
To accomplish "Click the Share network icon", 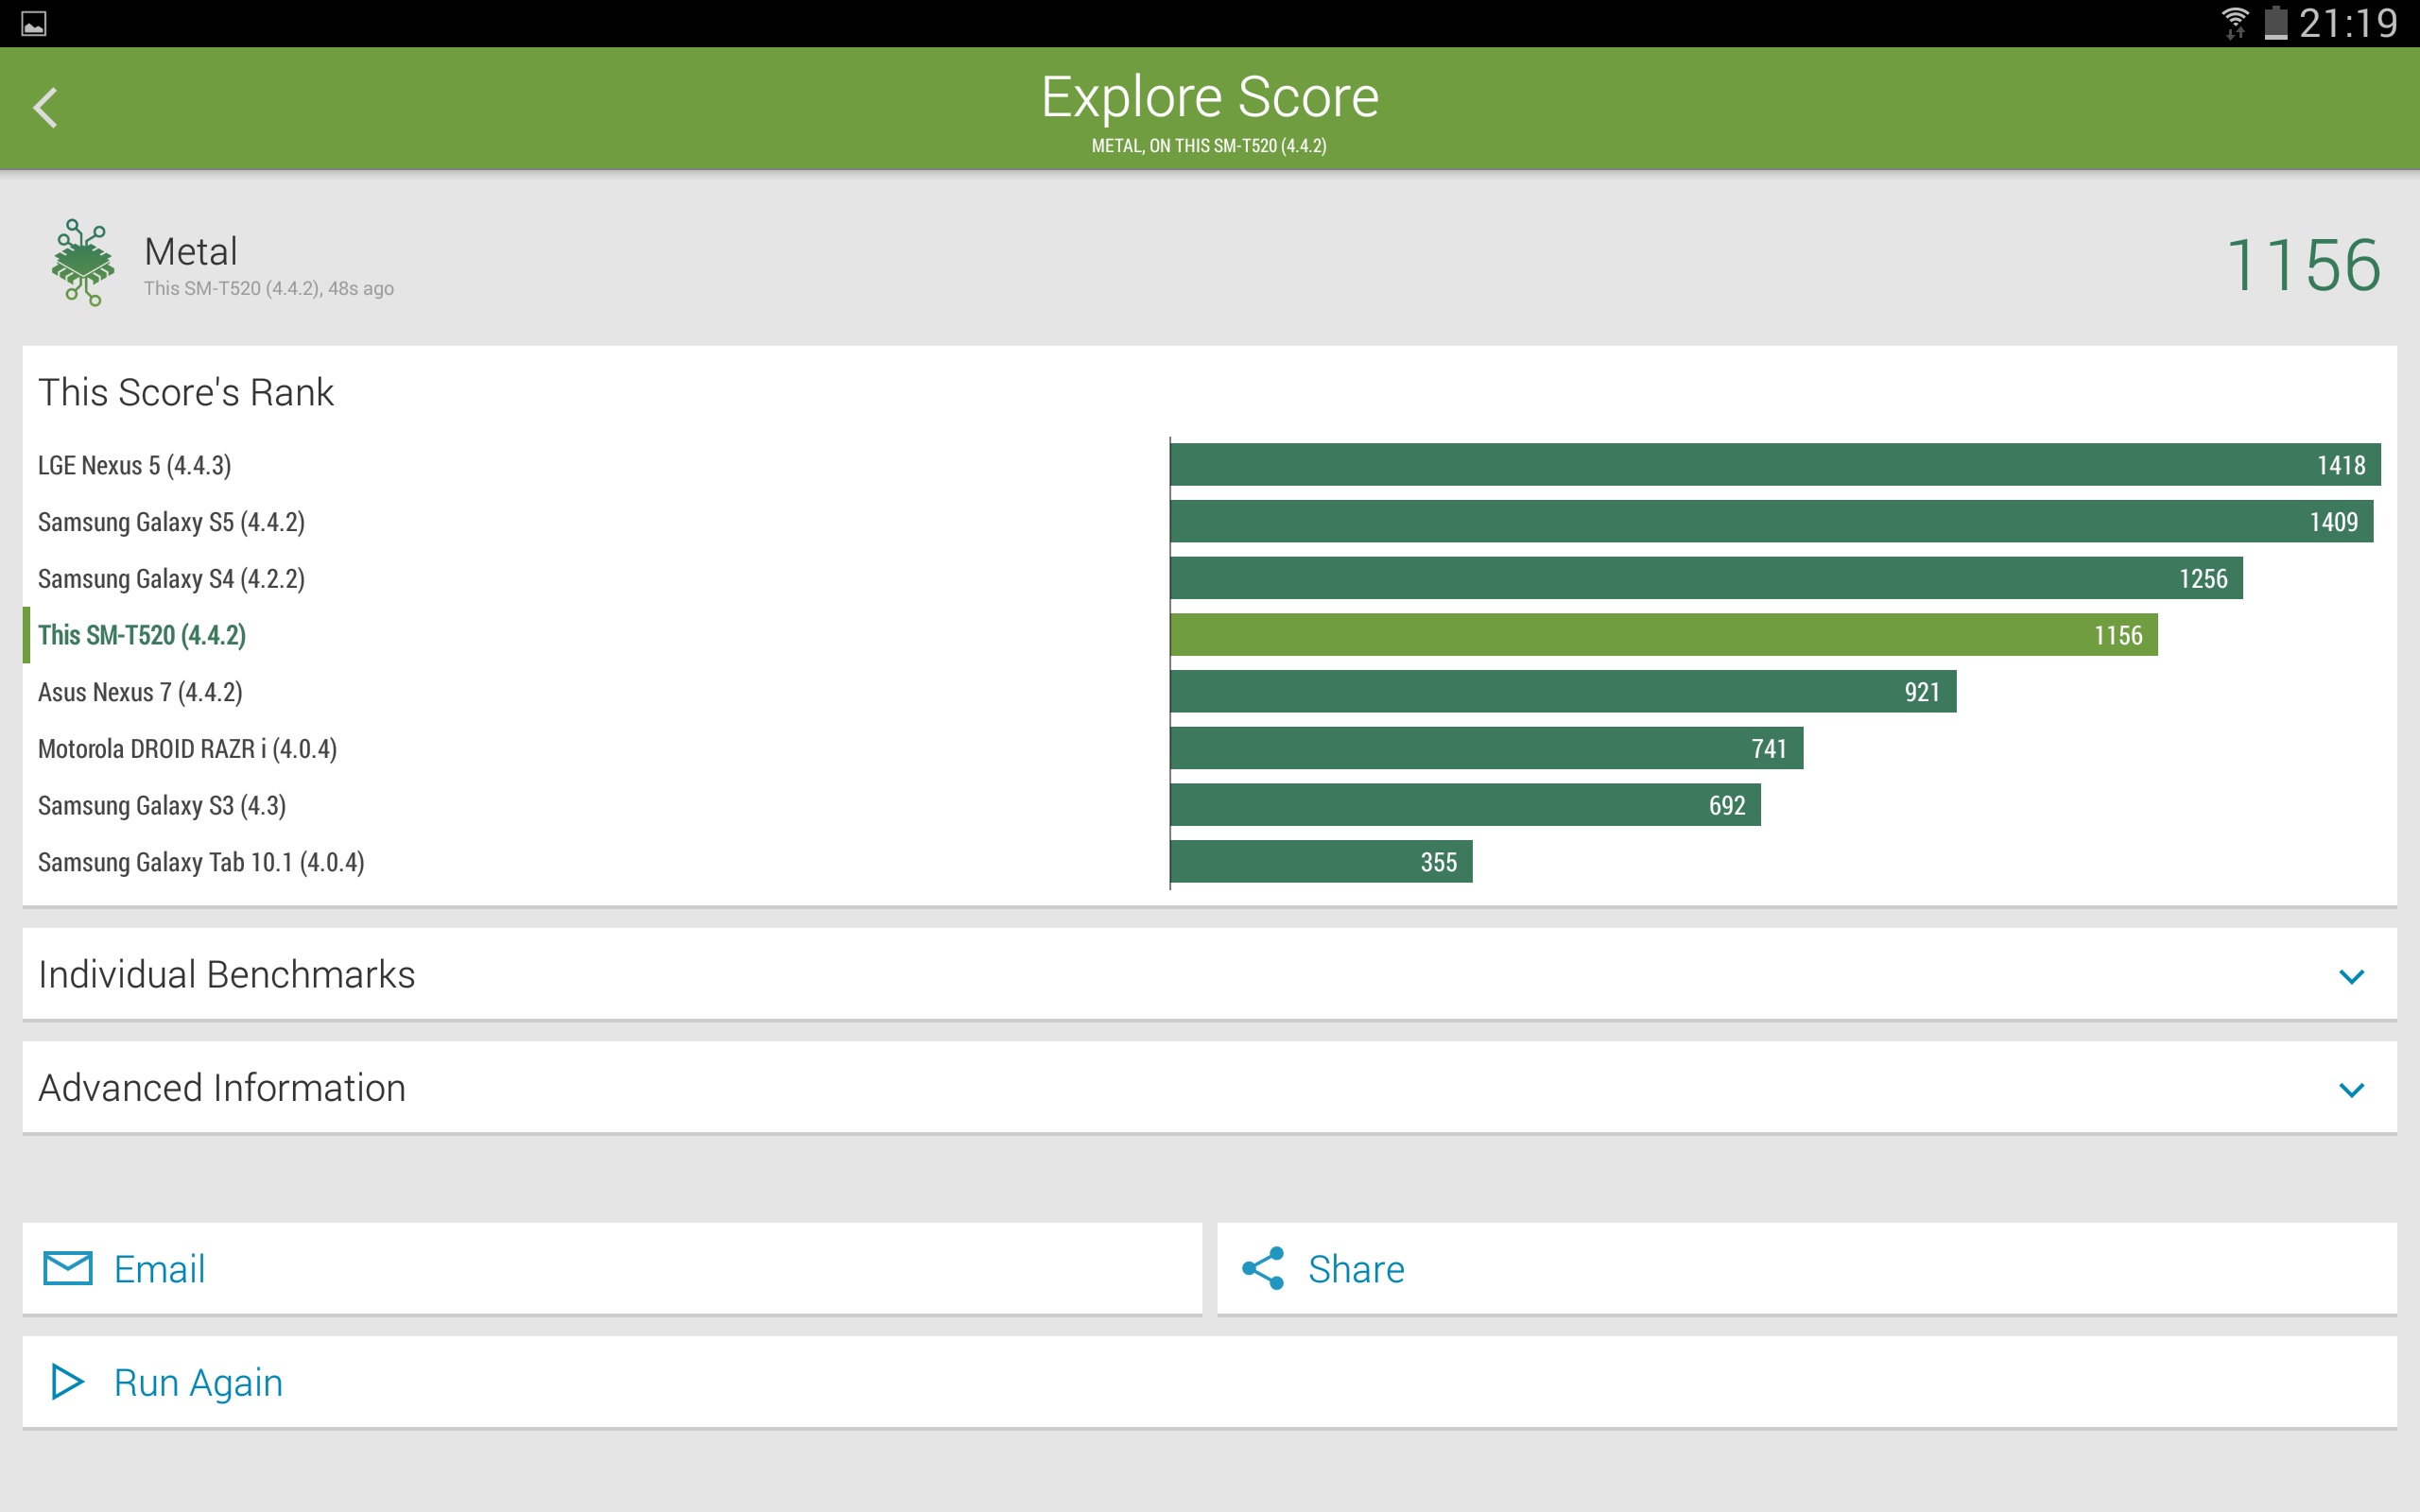I will [1263, 1268].
